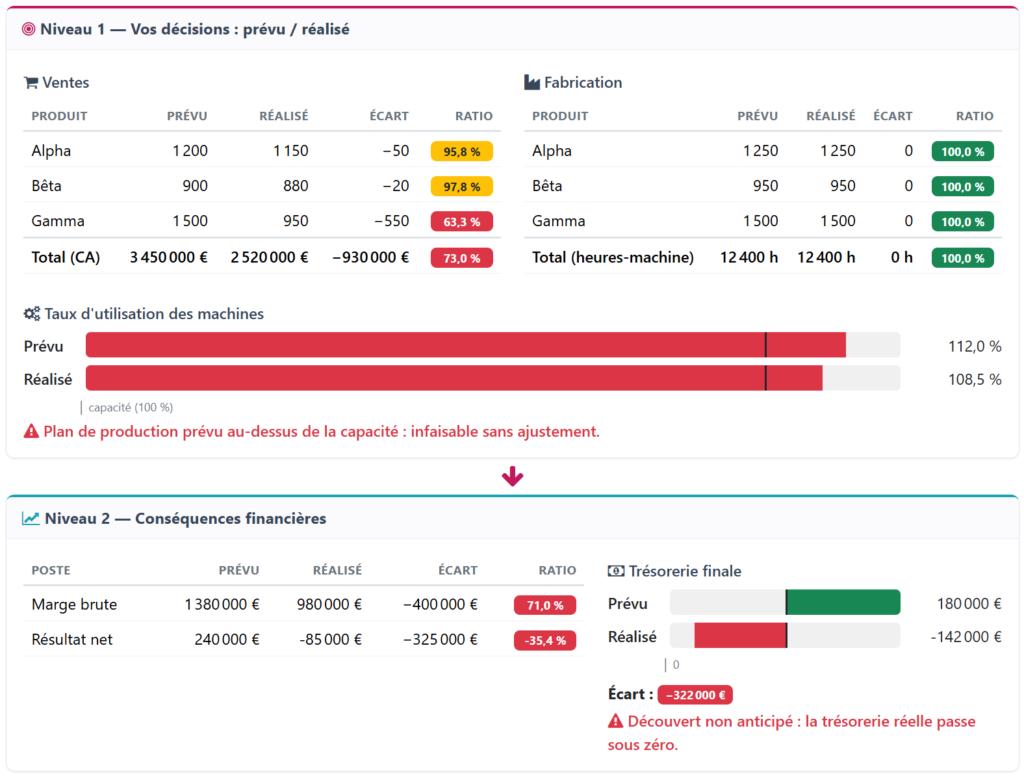
Task: Click the 880 réalisé value for Bêta
Action: [296, 186]
